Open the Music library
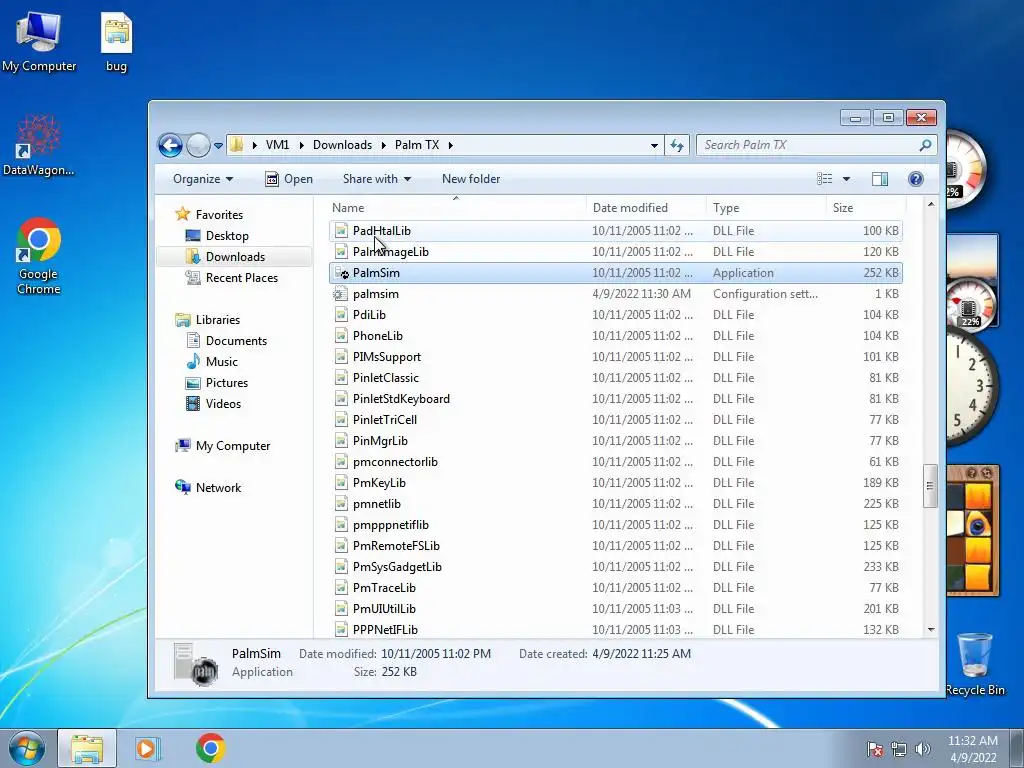 pyautogui.click(x=221, y=361)
